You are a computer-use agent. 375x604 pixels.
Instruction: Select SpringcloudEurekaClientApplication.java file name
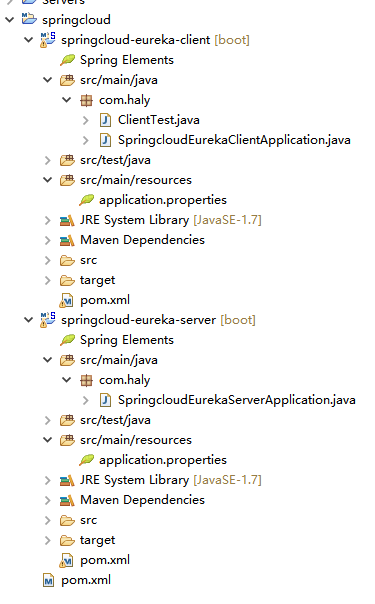point(234,140)
